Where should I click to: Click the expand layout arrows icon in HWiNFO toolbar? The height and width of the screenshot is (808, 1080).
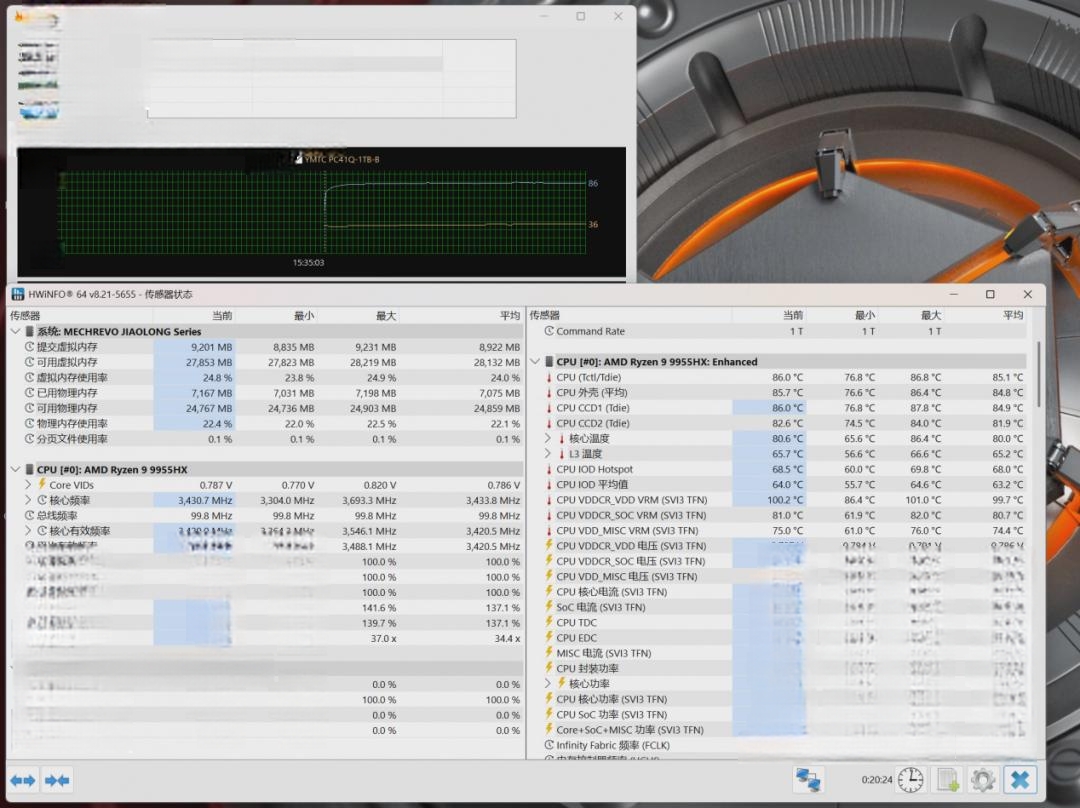coord(23,780)
